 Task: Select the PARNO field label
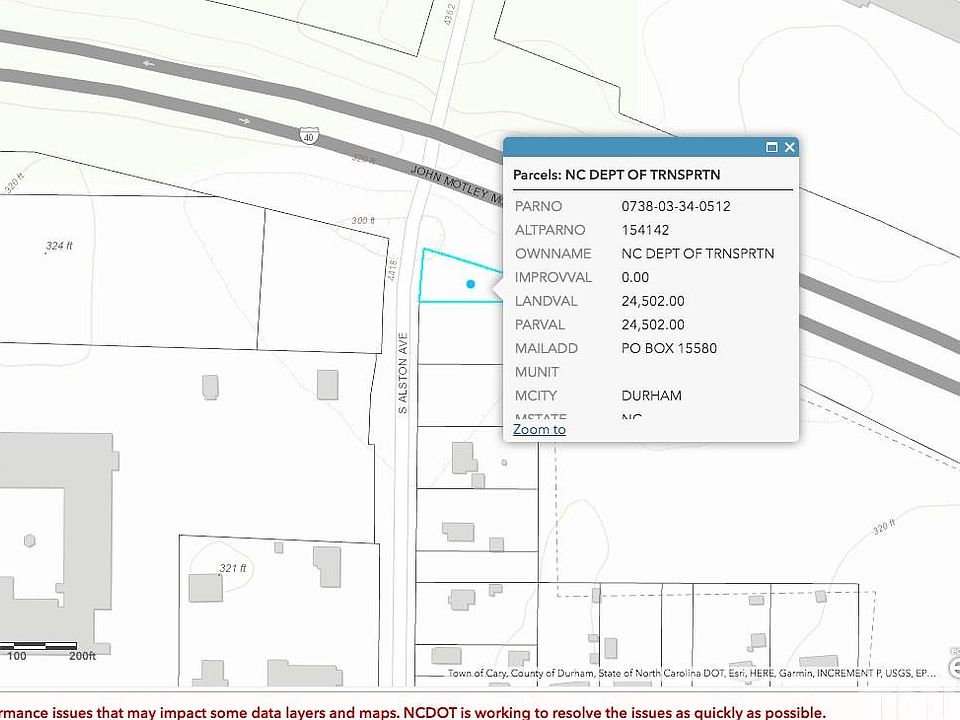538,206
